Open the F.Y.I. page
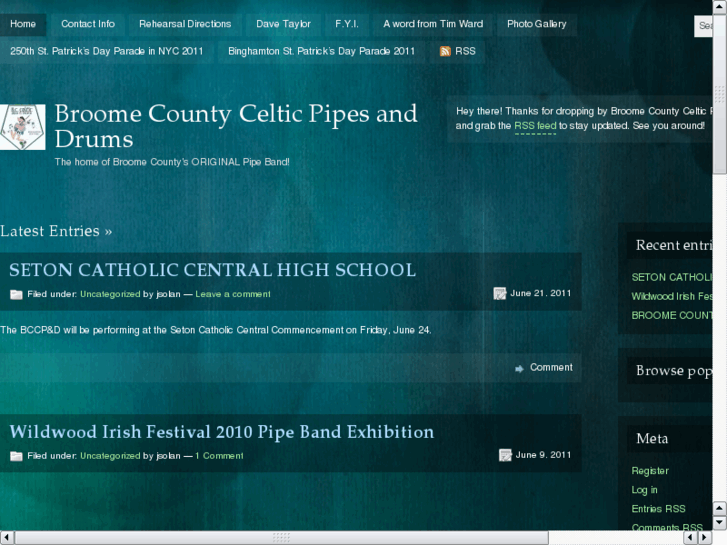This screenshot has height=545, width=727. (347, 24)
